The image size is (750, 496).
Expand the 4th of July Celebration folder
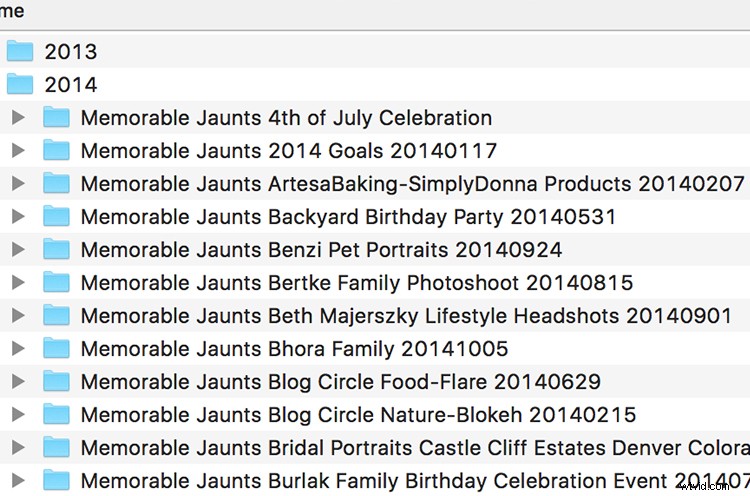[17, 118]
